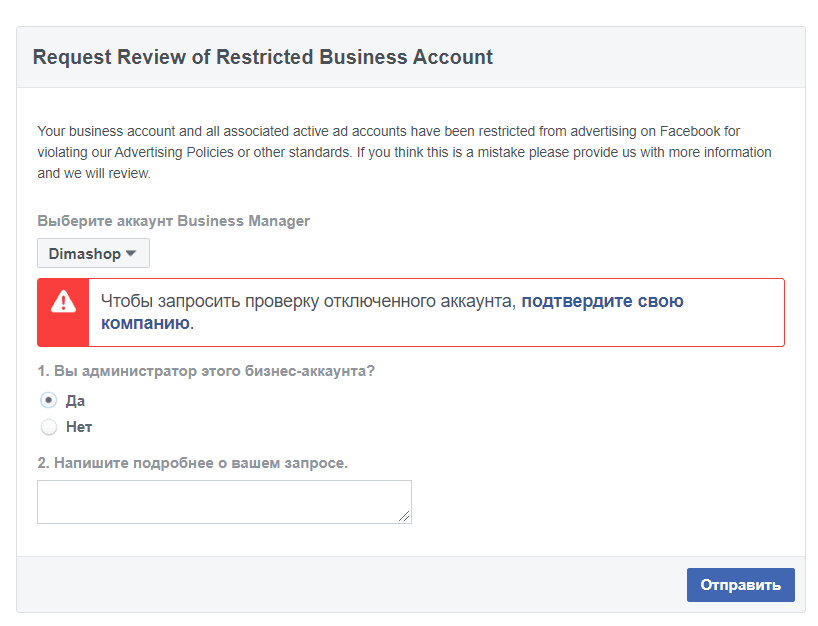Image resolution: width=818 pixels, height=626 pixels.
Task: Click the text area resize grip
Action: coord(404,516)
